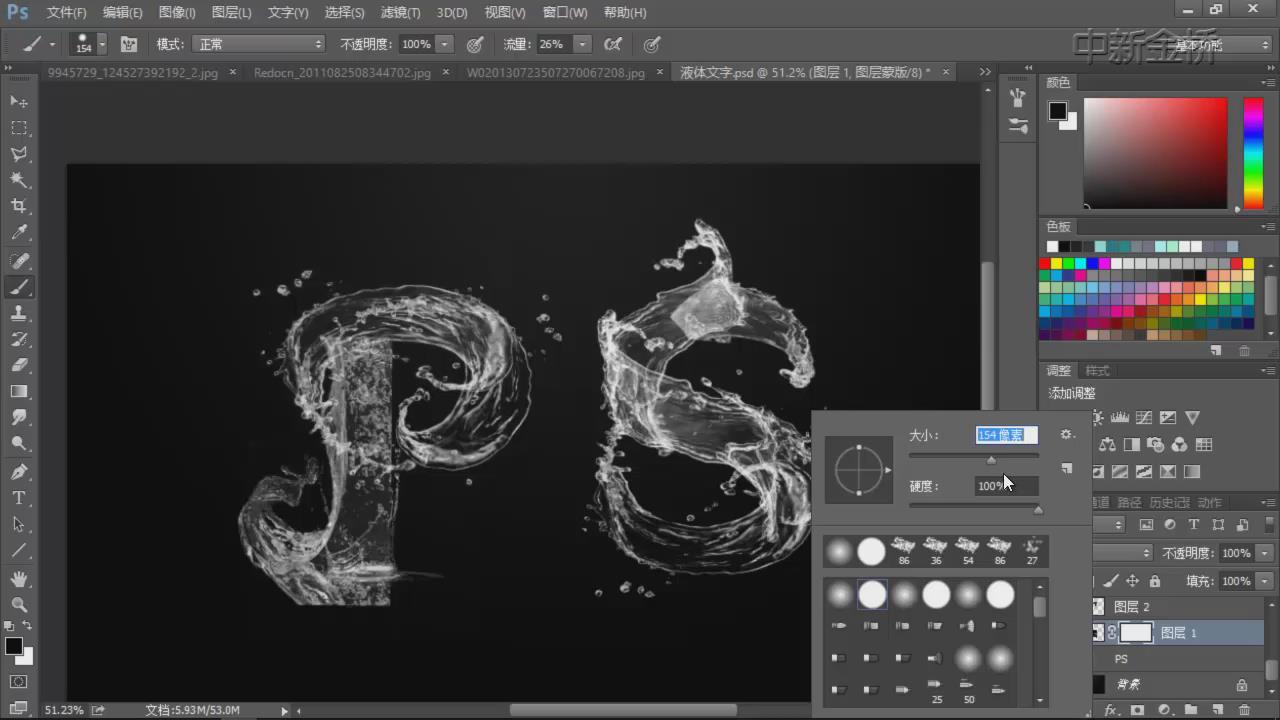Select the Horizontal Type tool
Screen dimensions: 1280x720
click(19, 497)
